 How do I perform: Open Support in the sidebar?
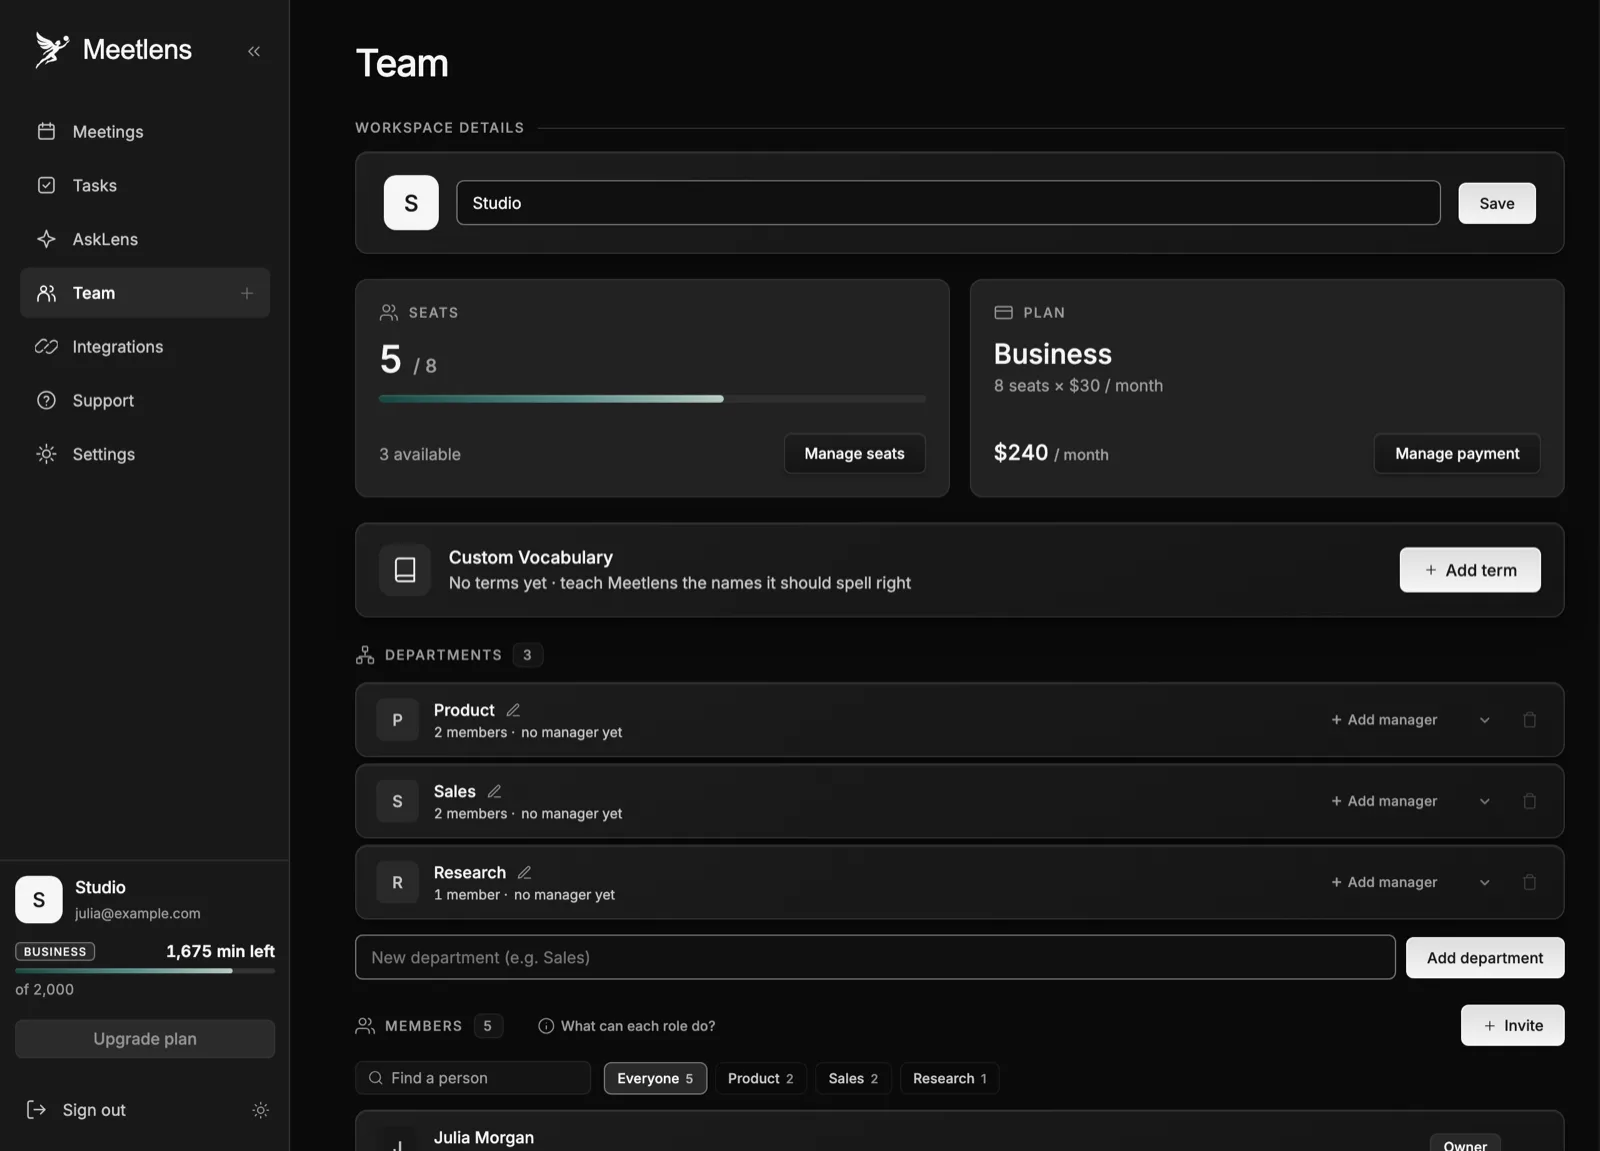click(x=145, y=401)
